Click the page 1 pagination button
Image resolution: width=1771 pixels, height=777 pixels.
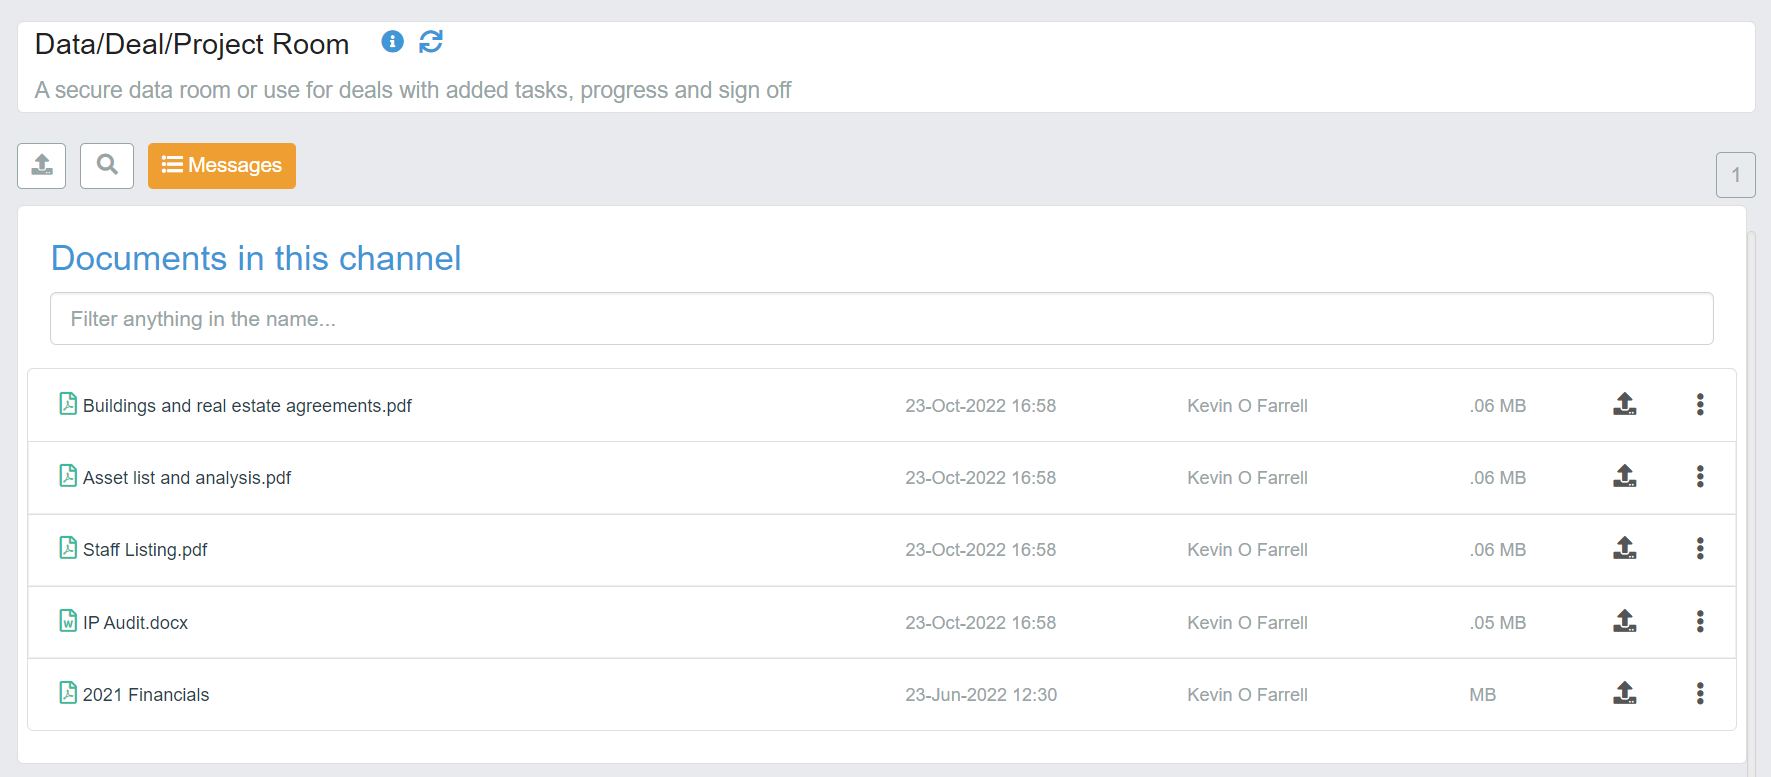point(1735,175)
